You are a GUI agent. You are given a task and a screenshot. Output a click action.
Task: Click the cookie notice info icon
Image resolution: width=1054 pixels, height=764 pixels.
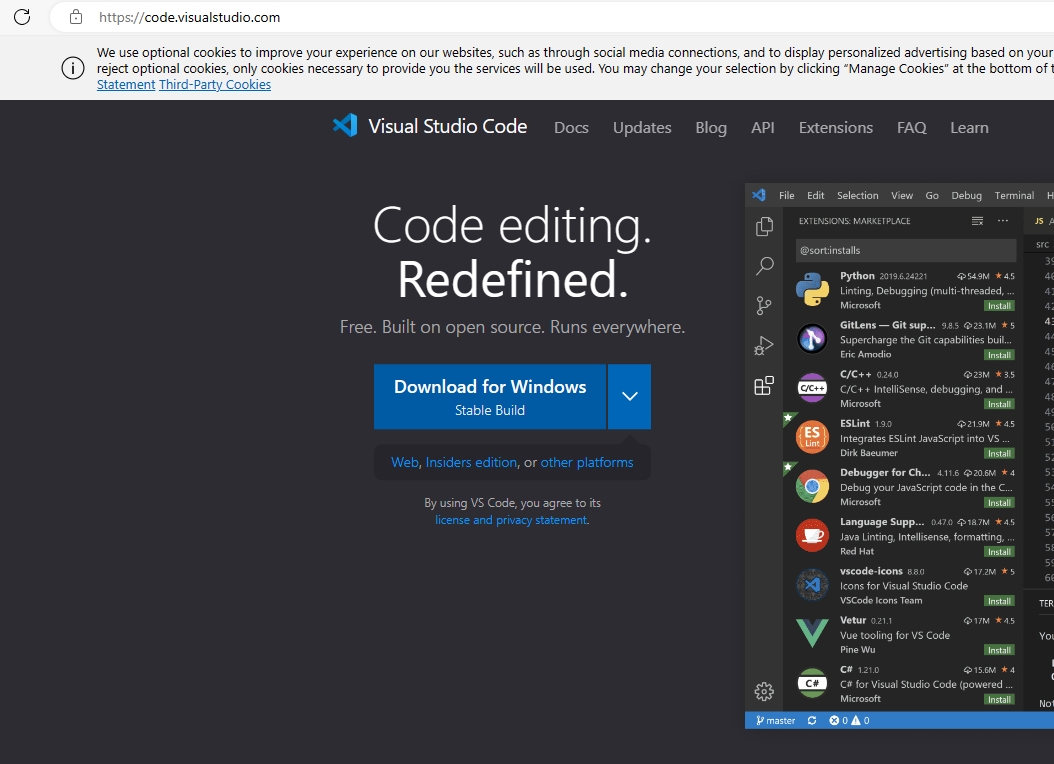tap(73, 68)
